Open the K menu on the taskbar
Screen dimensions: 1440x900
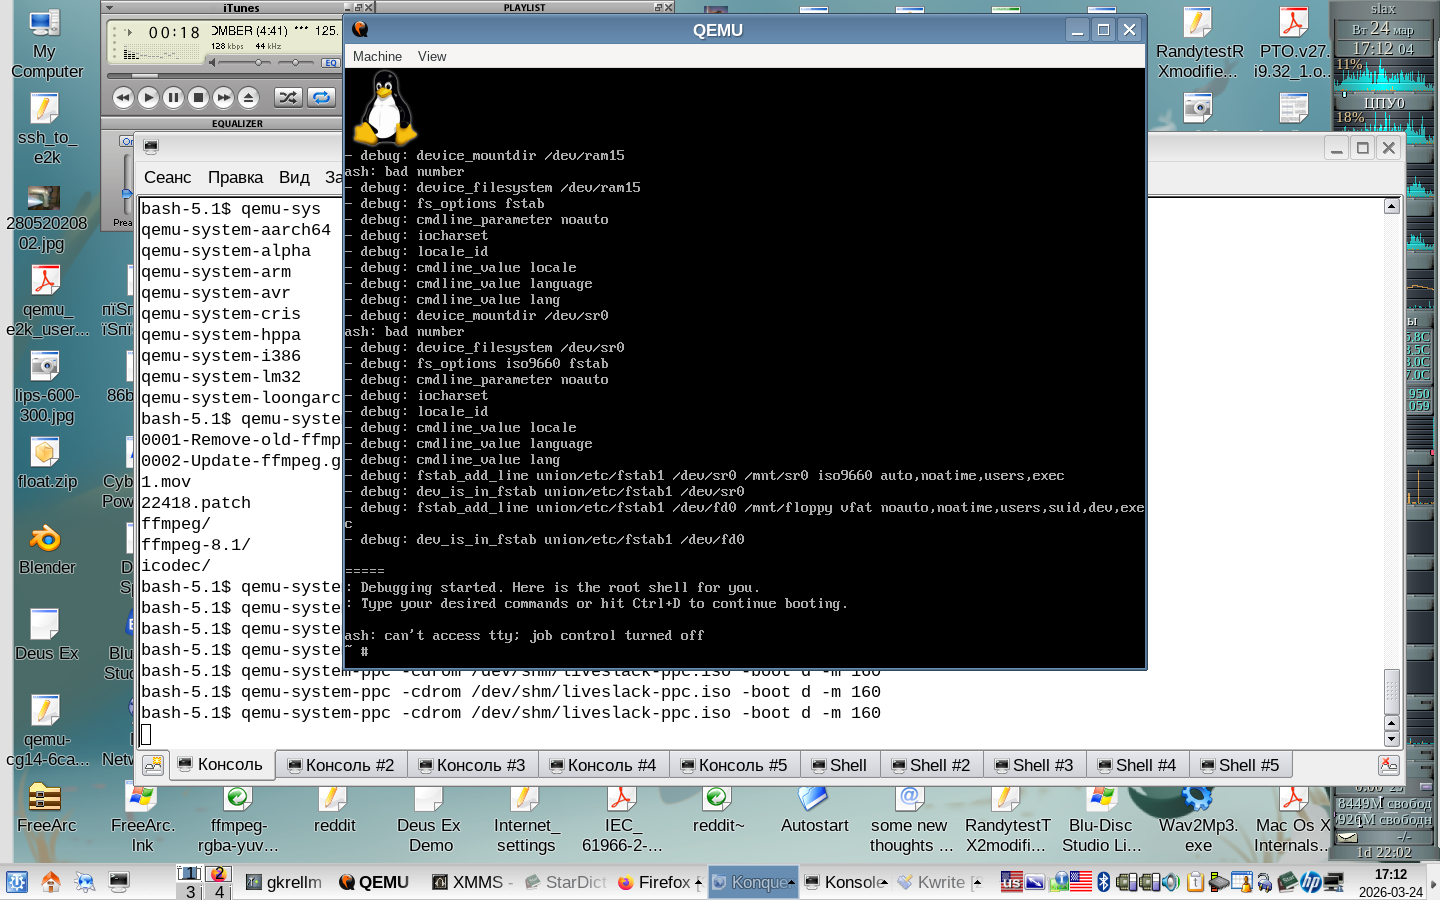17,882
